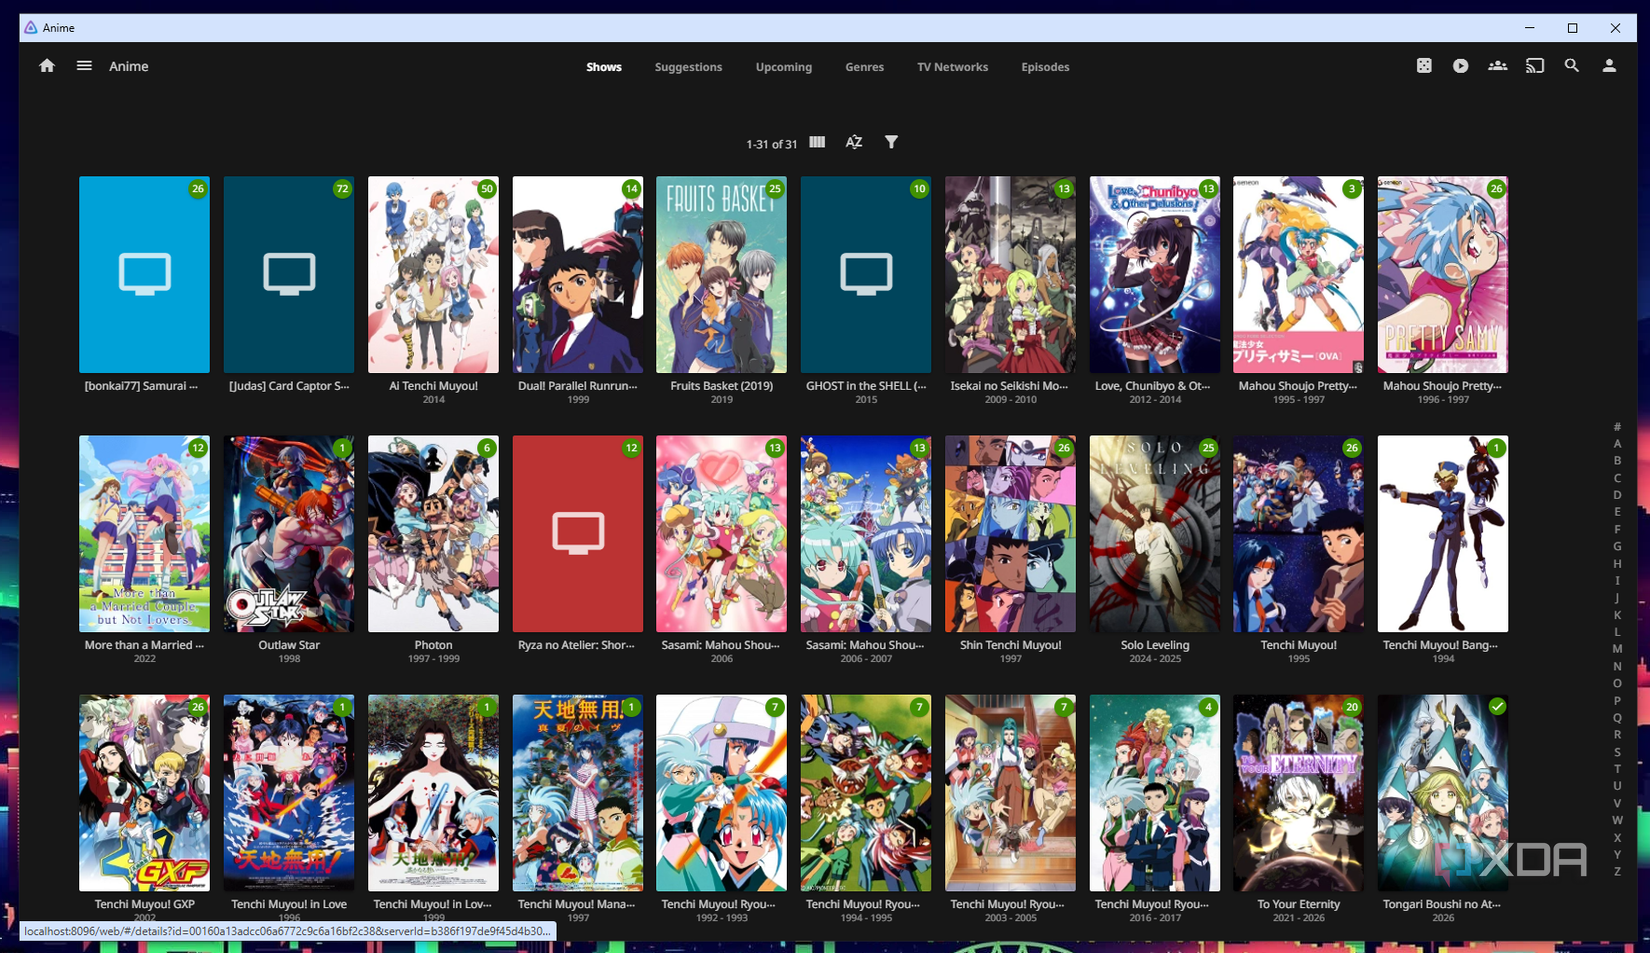This screenshot has height=953, width=1650.
Task: Switch to the Shows tab
Action: pos(604,67)
